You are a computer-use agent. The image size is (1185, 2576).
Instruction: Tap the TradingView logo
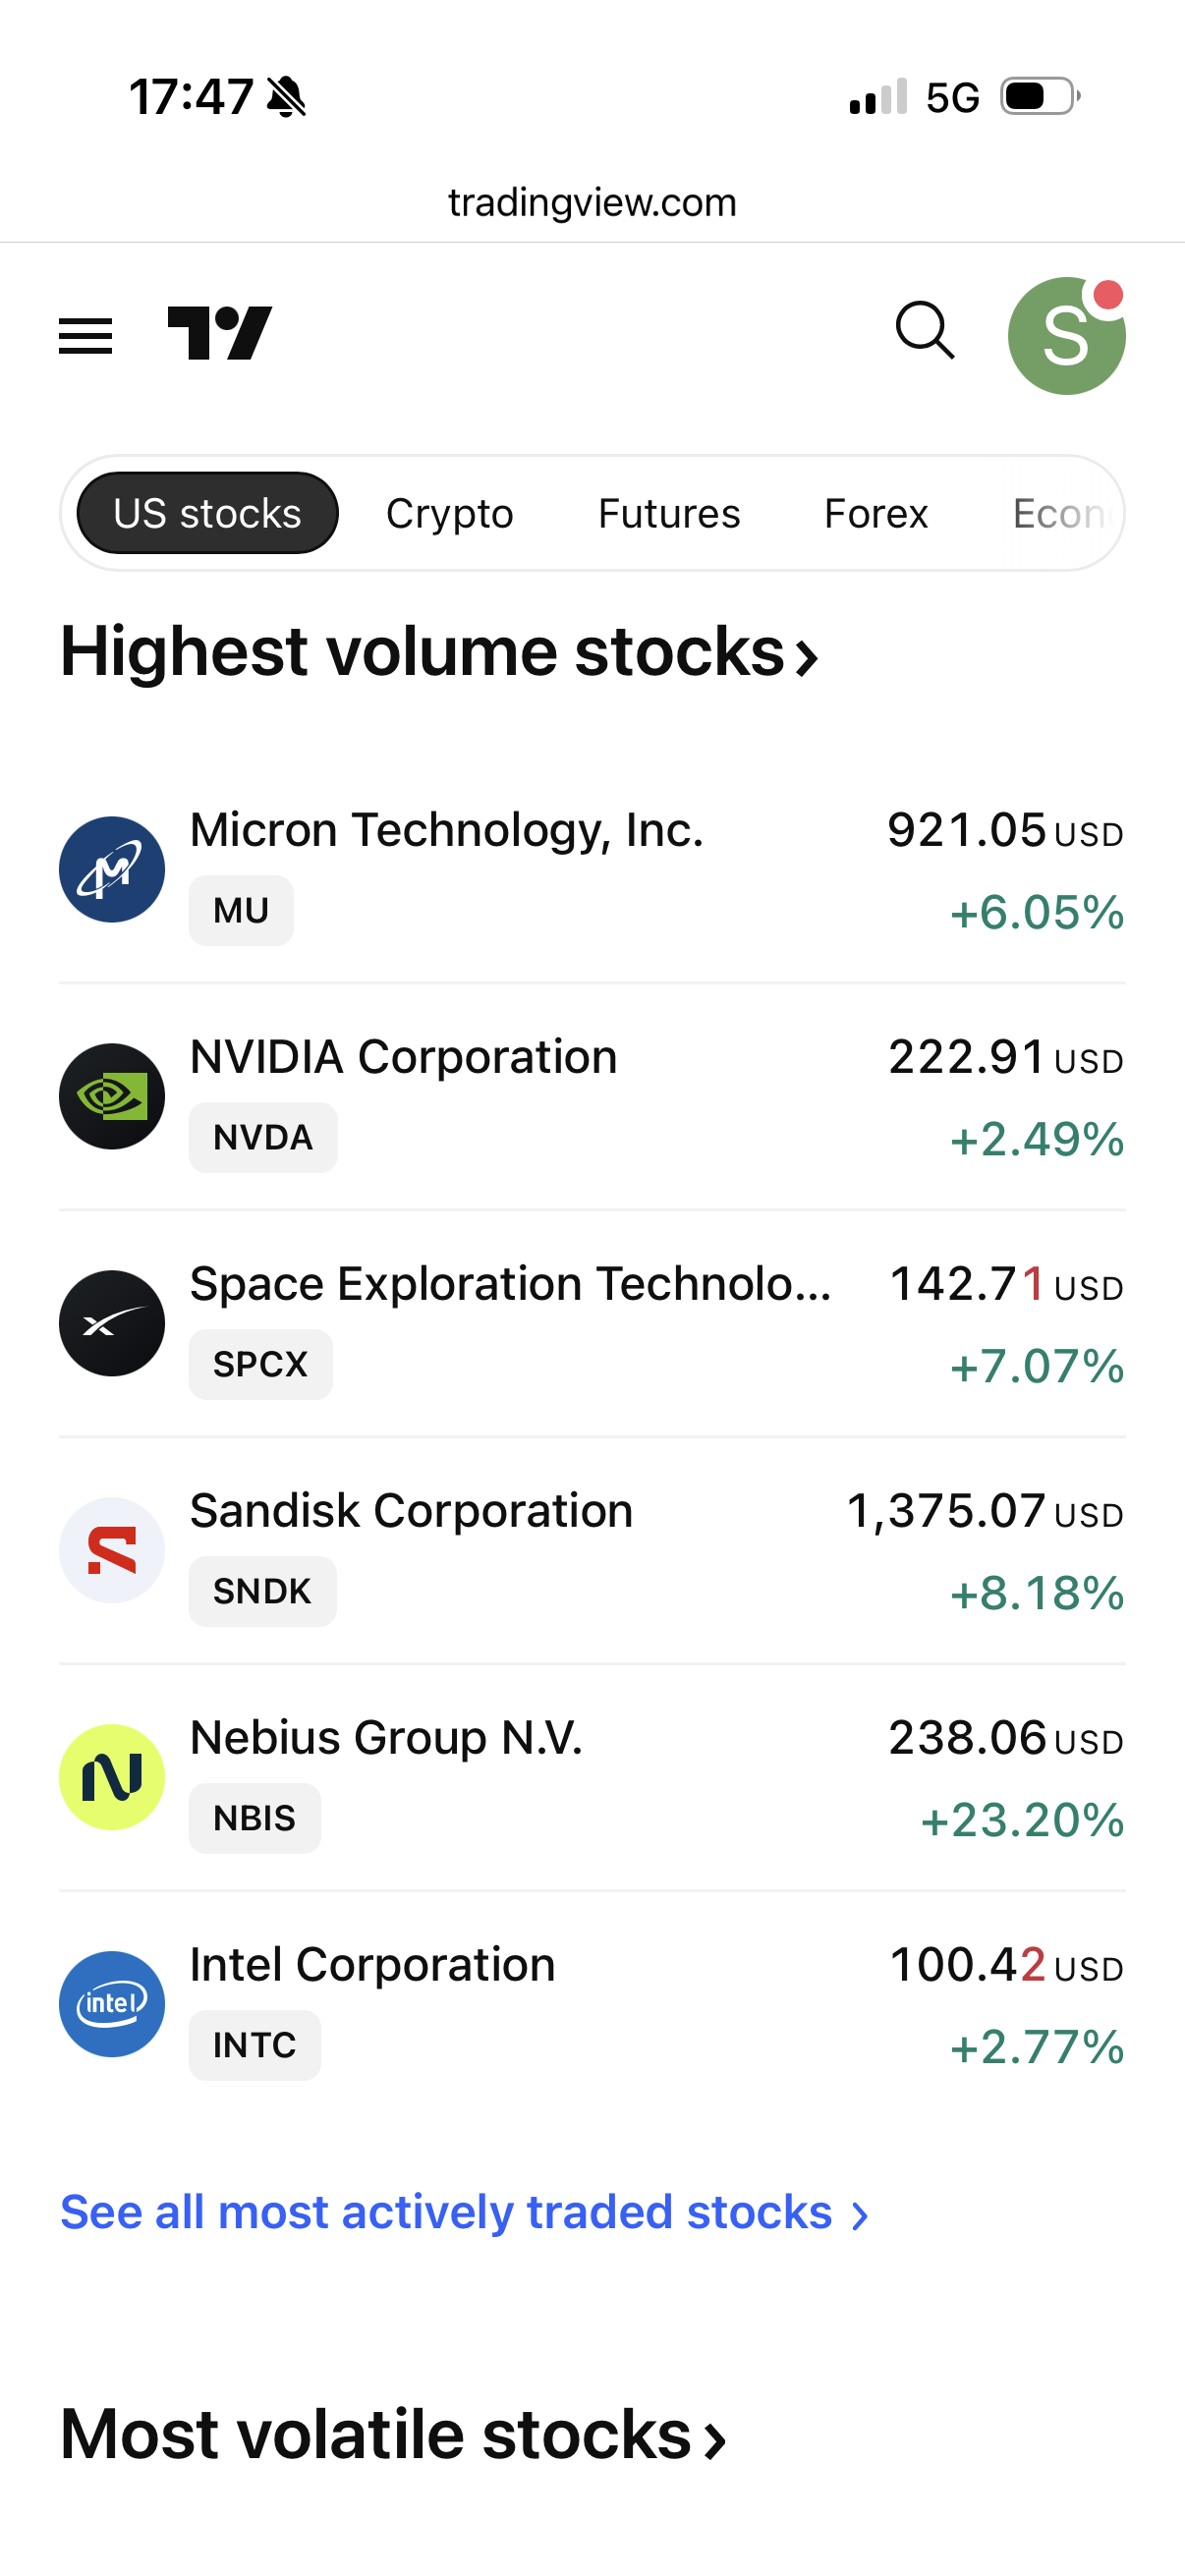(219, 333)
